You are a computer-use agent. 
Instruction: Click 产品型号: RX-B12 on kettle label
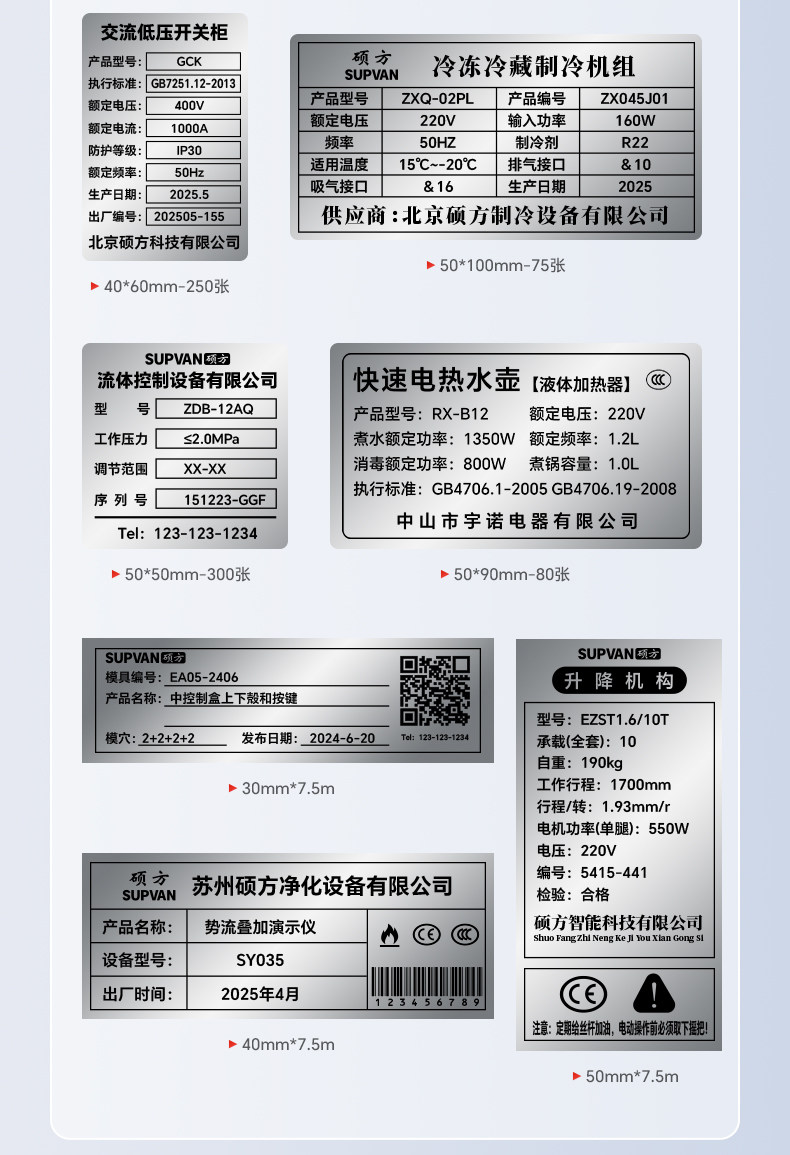click(421, 414)
